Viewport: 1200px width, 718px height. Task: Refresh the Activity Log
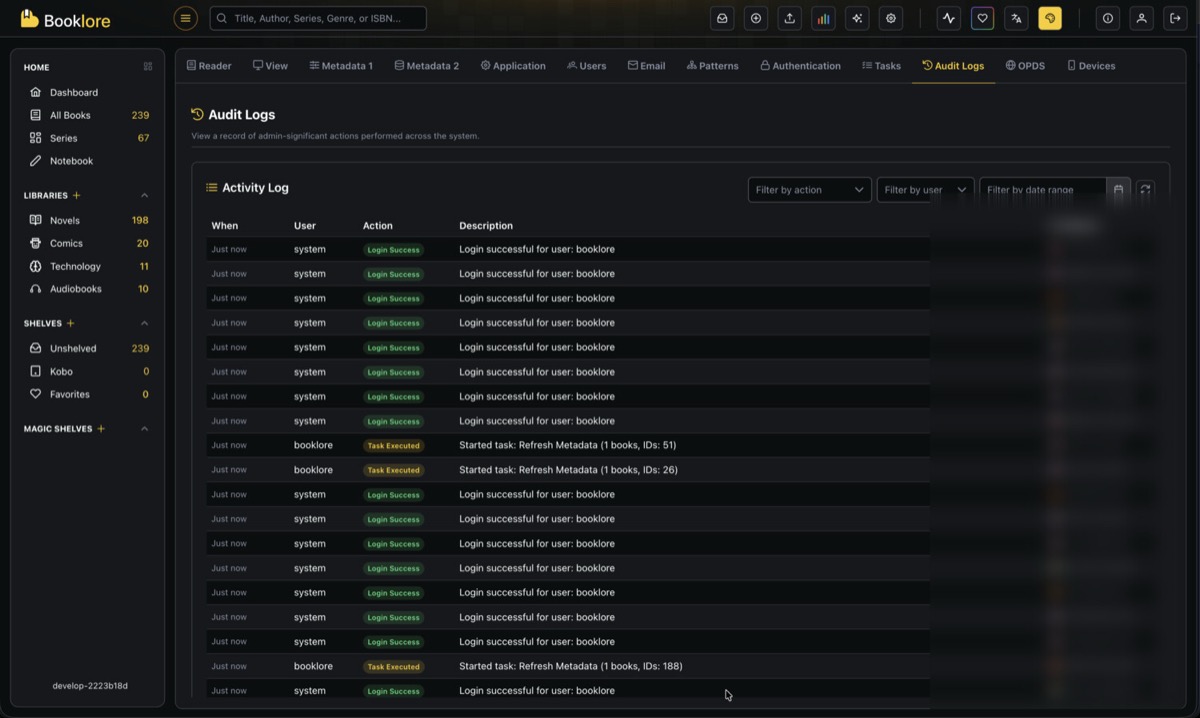click(1145, 189)
